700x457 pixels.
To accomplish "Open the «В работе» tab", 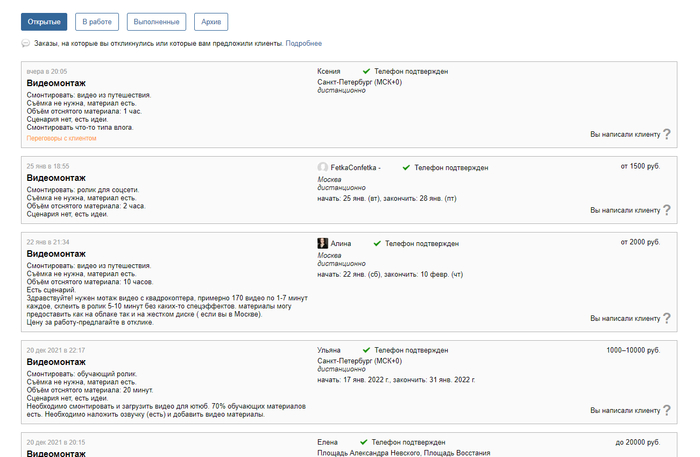I will pyautogui.click(x=97, y=21).
